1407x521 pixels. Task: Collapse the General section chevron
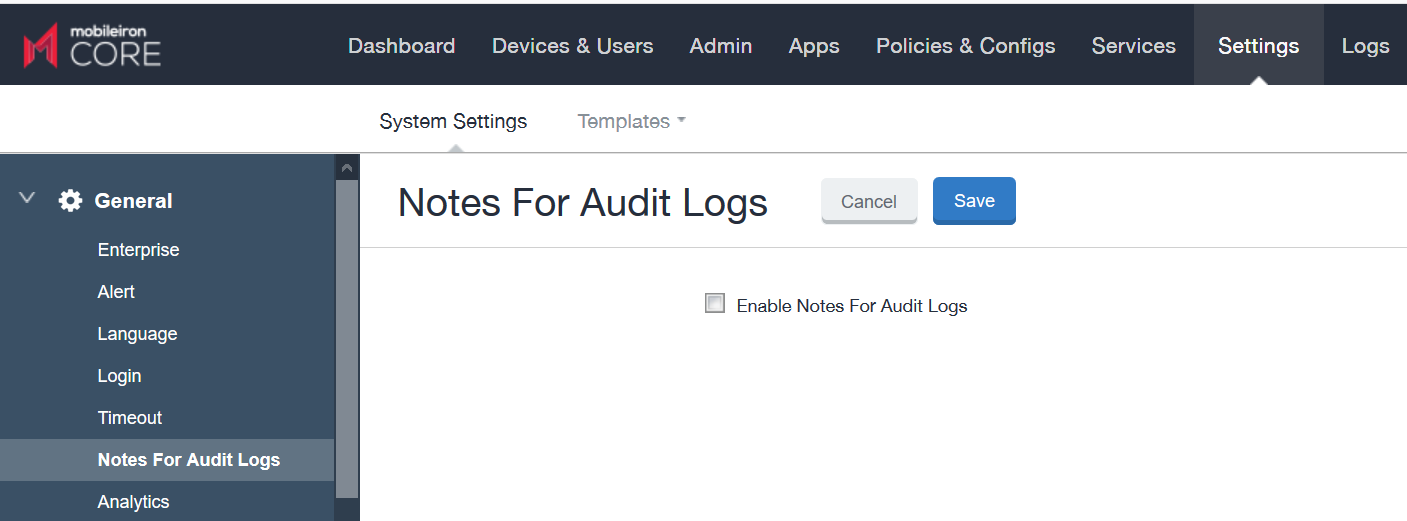[x=28, y=200]
